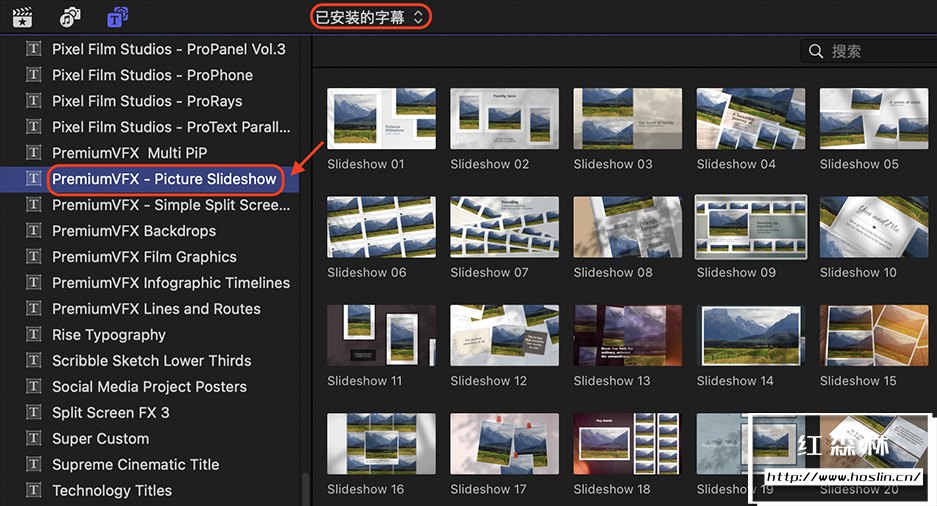Click T icon beside PremiumVFX Backdrops
The width and height of the screenshot is (937, 506).
click(x=33, y=231)
